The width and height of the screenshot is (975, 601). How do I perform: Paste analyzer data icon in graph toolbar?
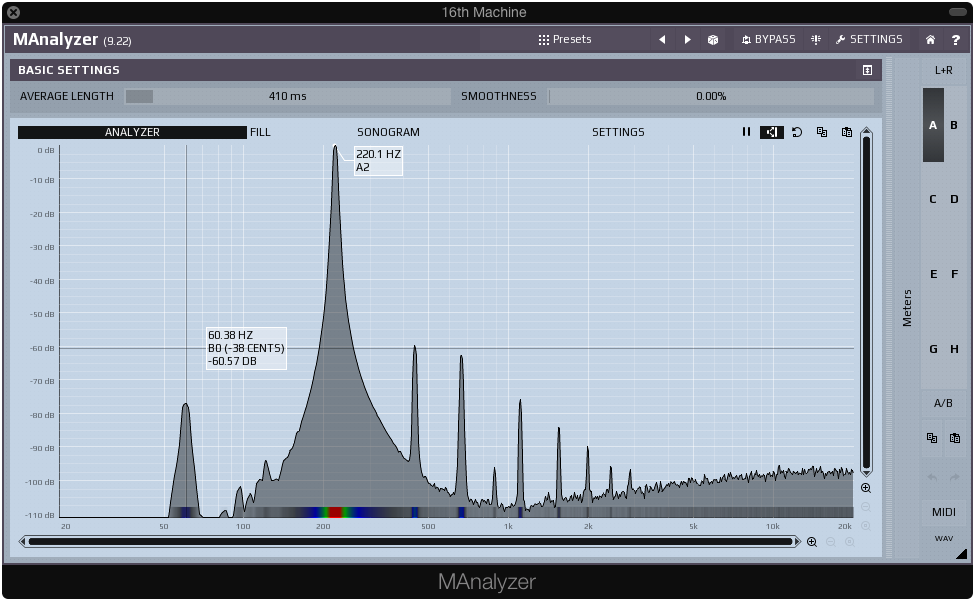(847, 132)
